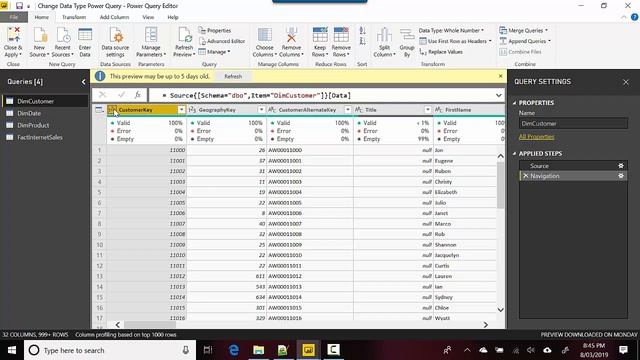Click the GeographyKey data type icon

[x=192, y=110]
